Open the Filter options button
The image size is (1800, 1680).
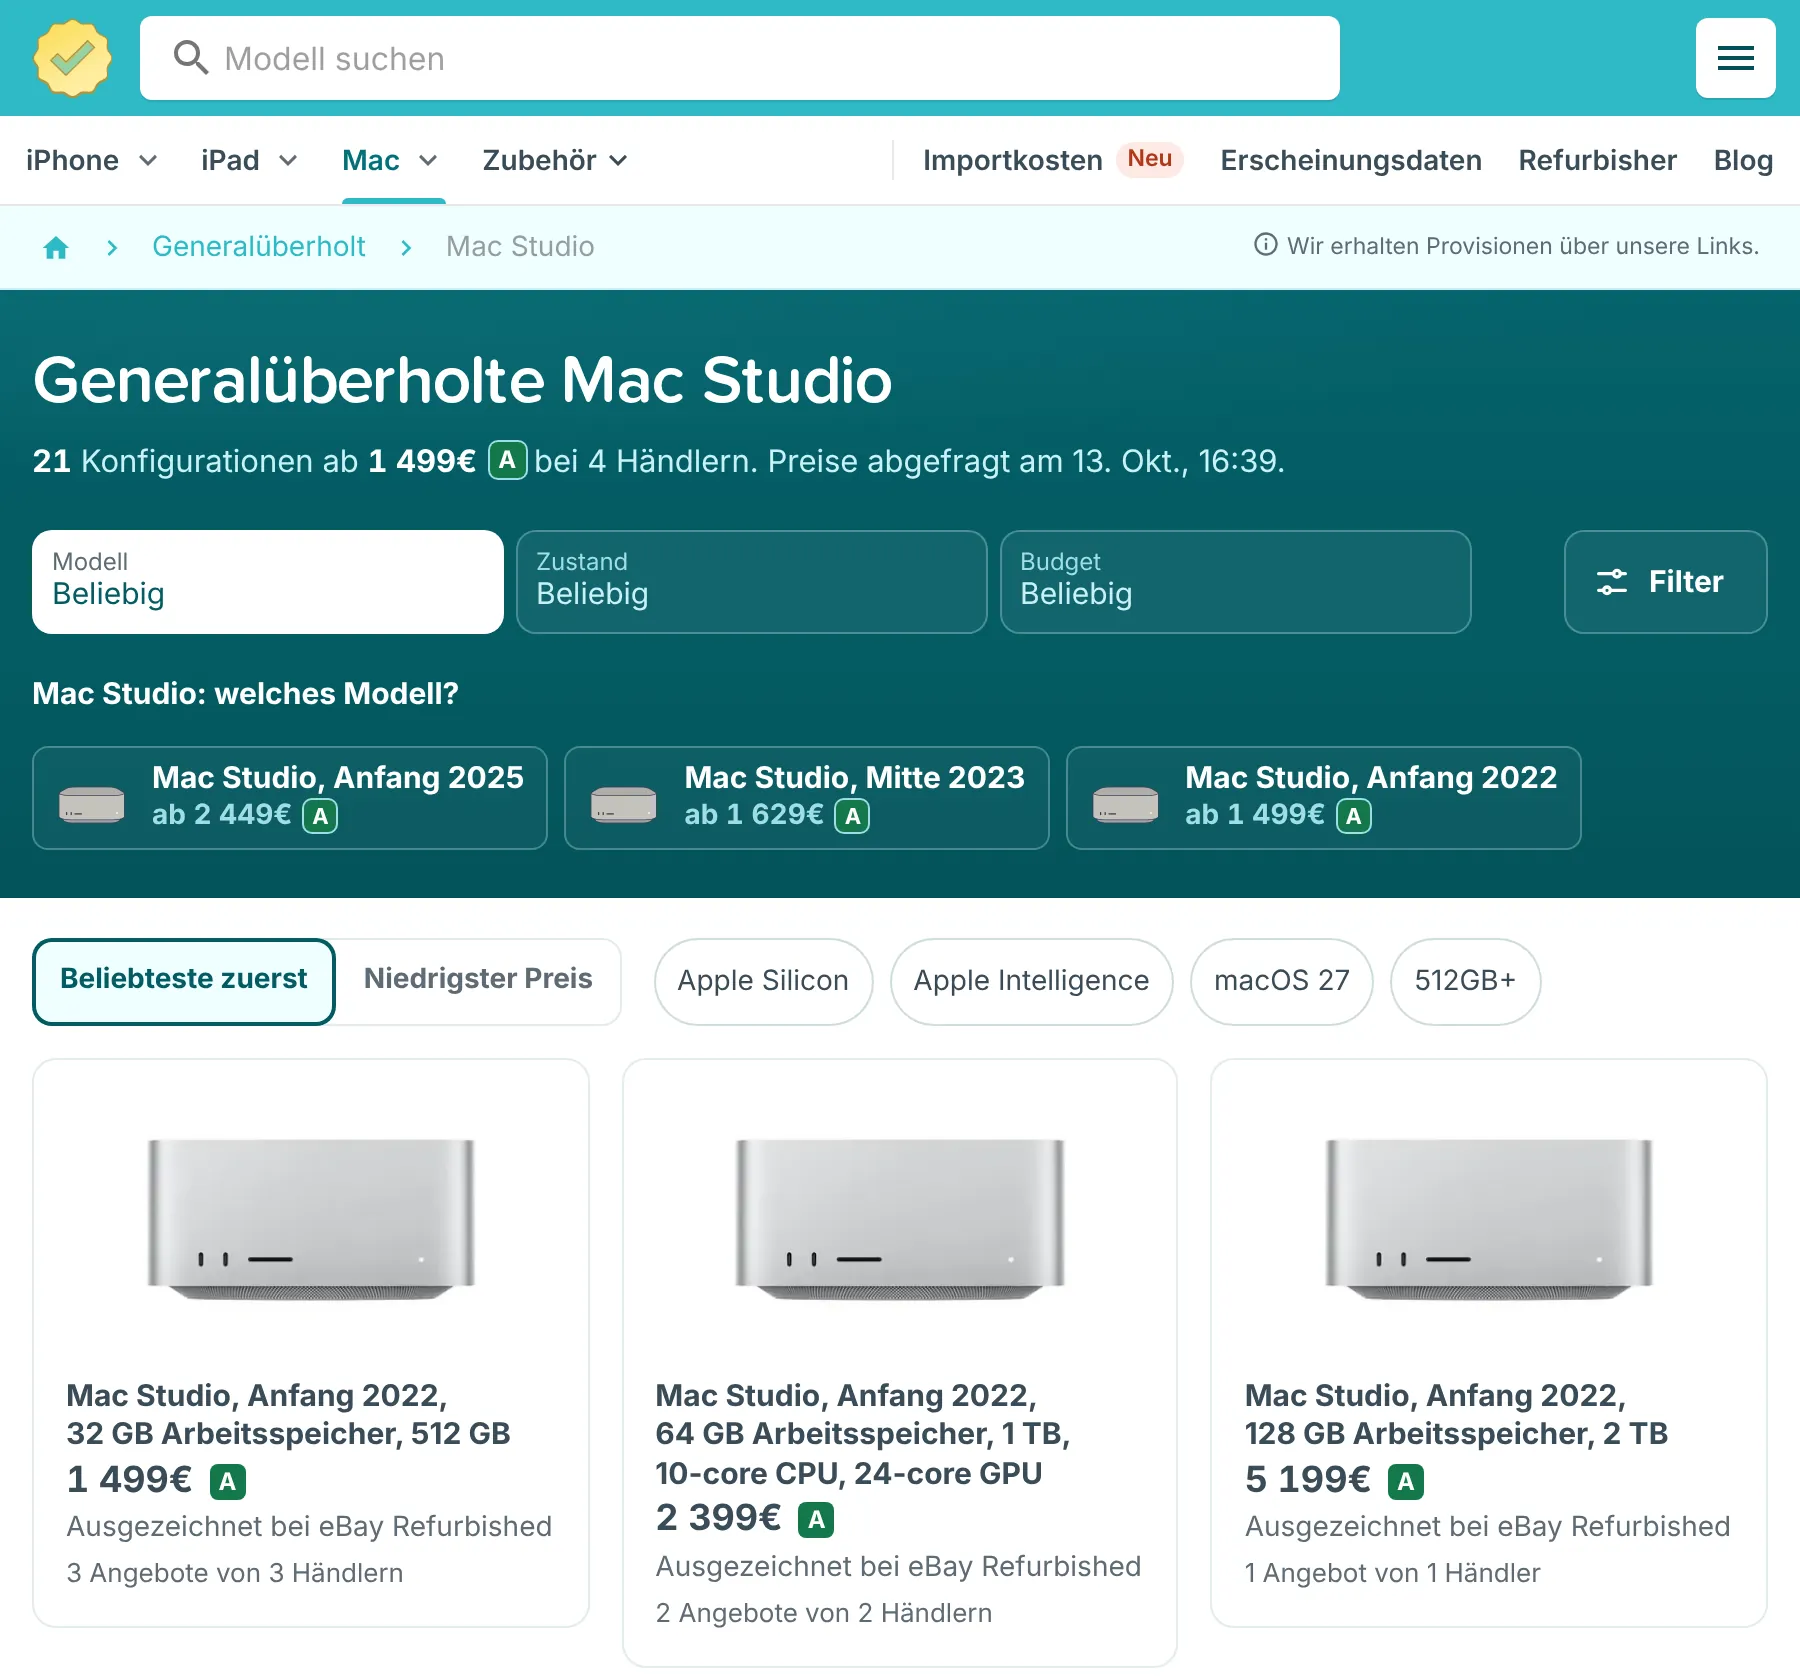pos(1666,582)
